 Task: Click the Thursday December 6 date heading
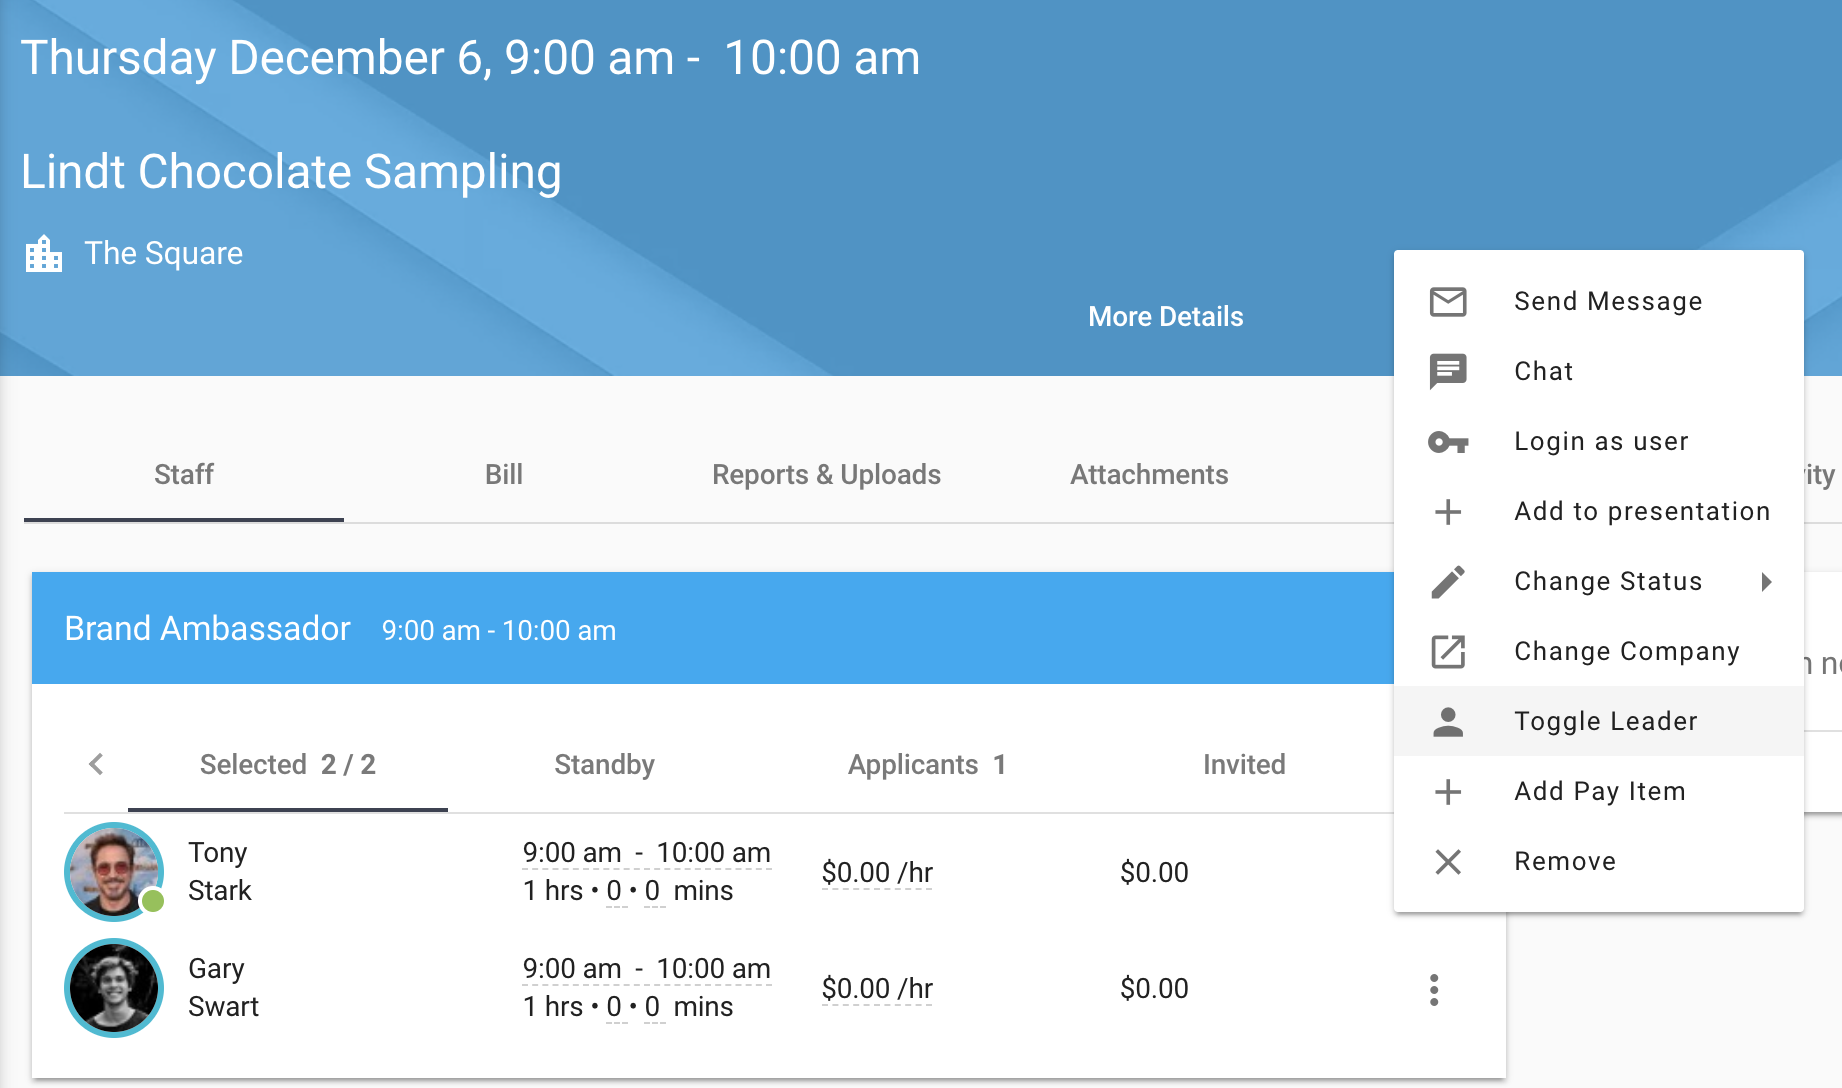coord(470,58)
